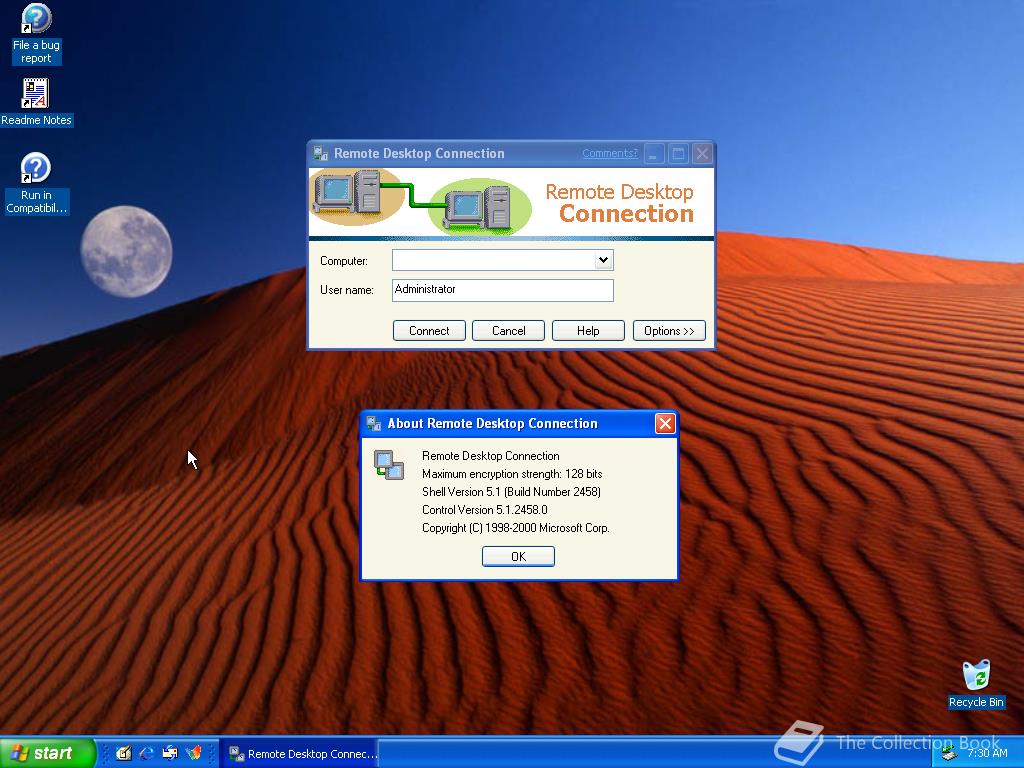The image size is (1024, 768).
Task: Click the 'Copyright (C) 1998-2000 Microsoft Corp.' line
Action: pos(515,528)
